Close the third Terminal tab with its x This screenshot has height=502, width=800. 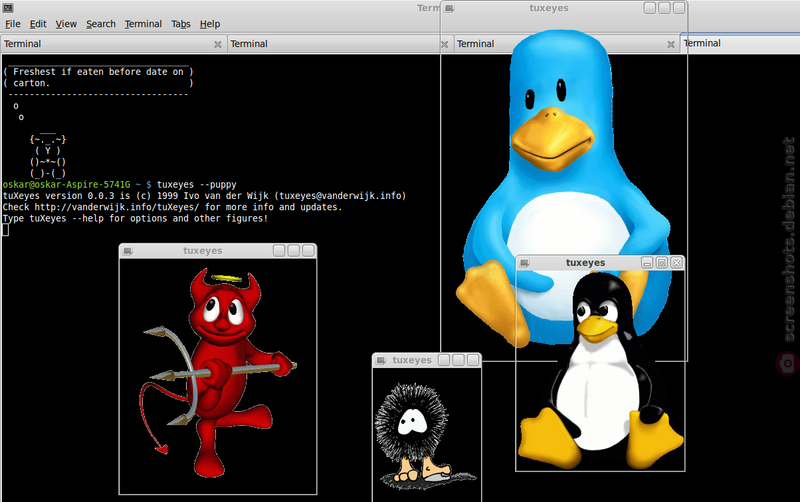click(671, 44)
